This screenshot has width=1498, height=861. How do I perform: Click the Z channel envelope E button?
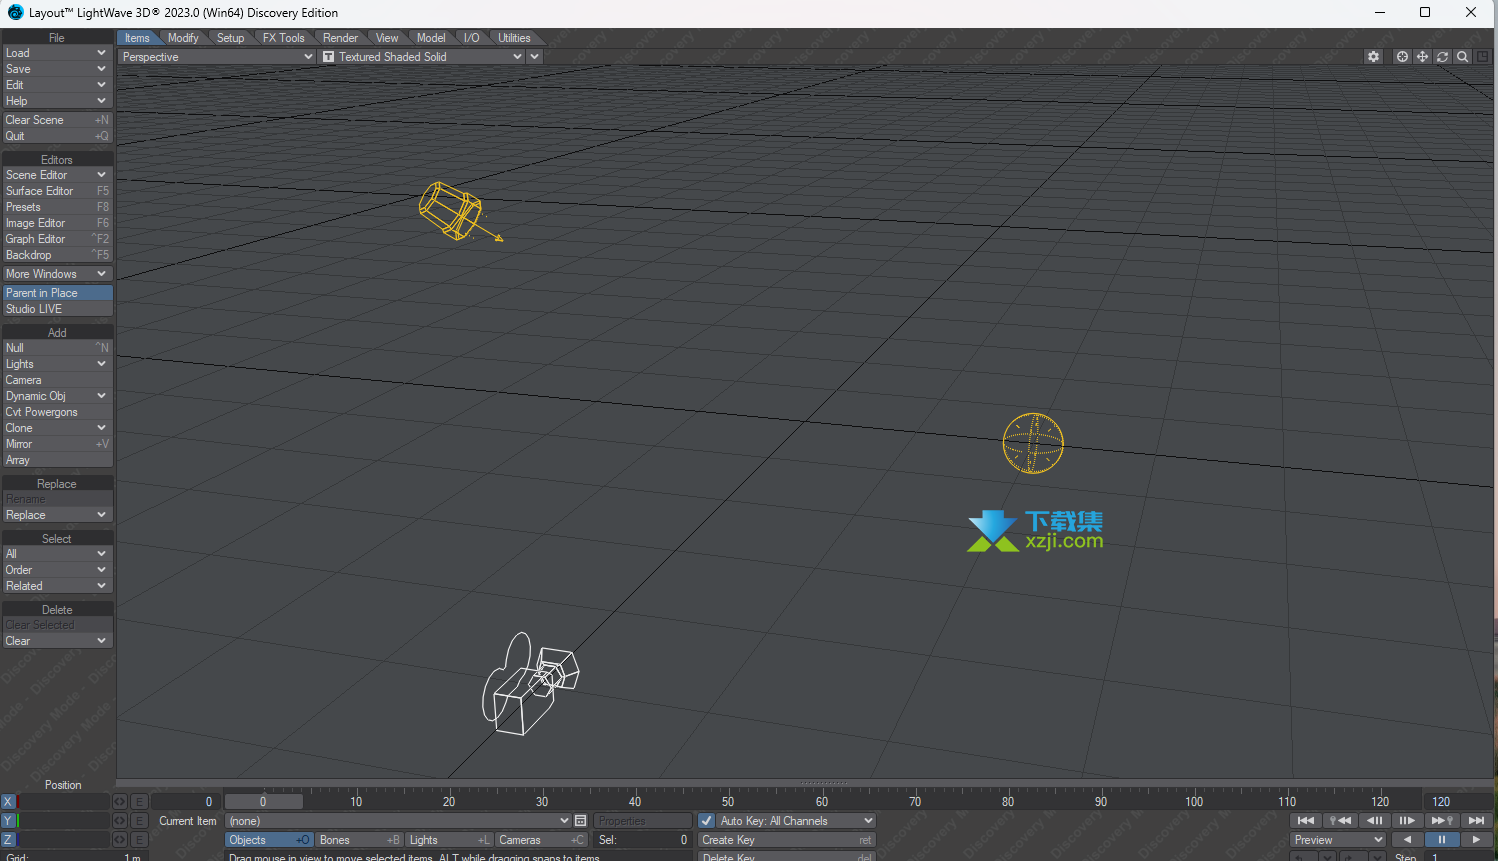[139, 840]
